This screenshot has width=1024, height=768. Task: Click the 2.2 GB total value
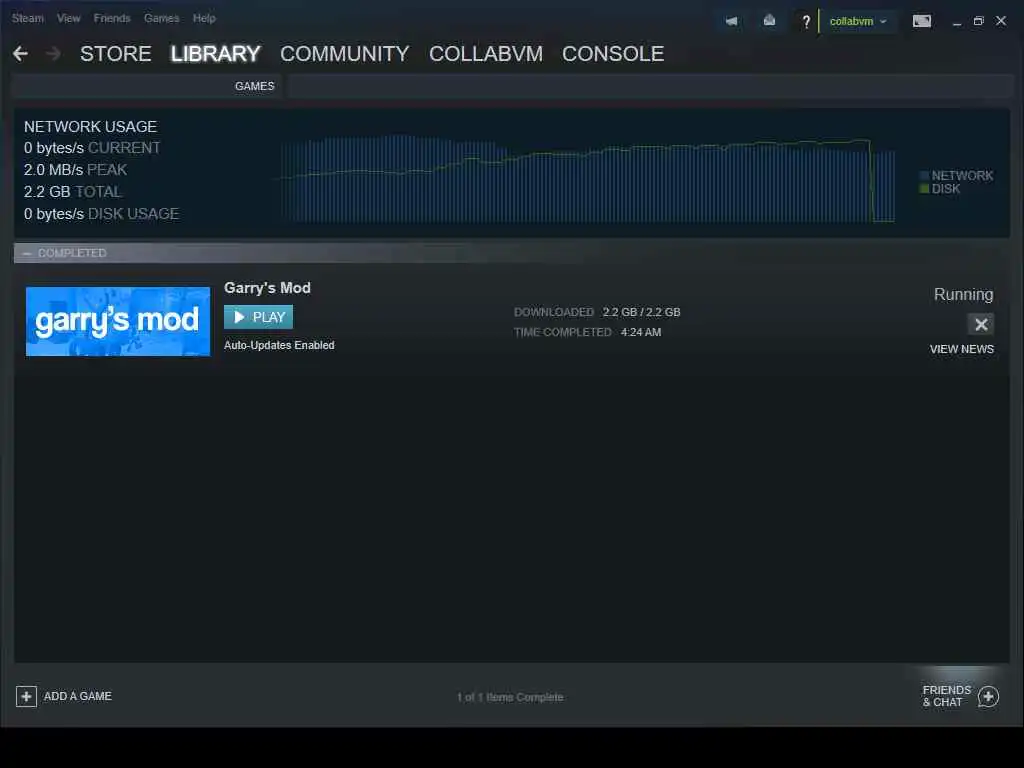tap(47, 192)
